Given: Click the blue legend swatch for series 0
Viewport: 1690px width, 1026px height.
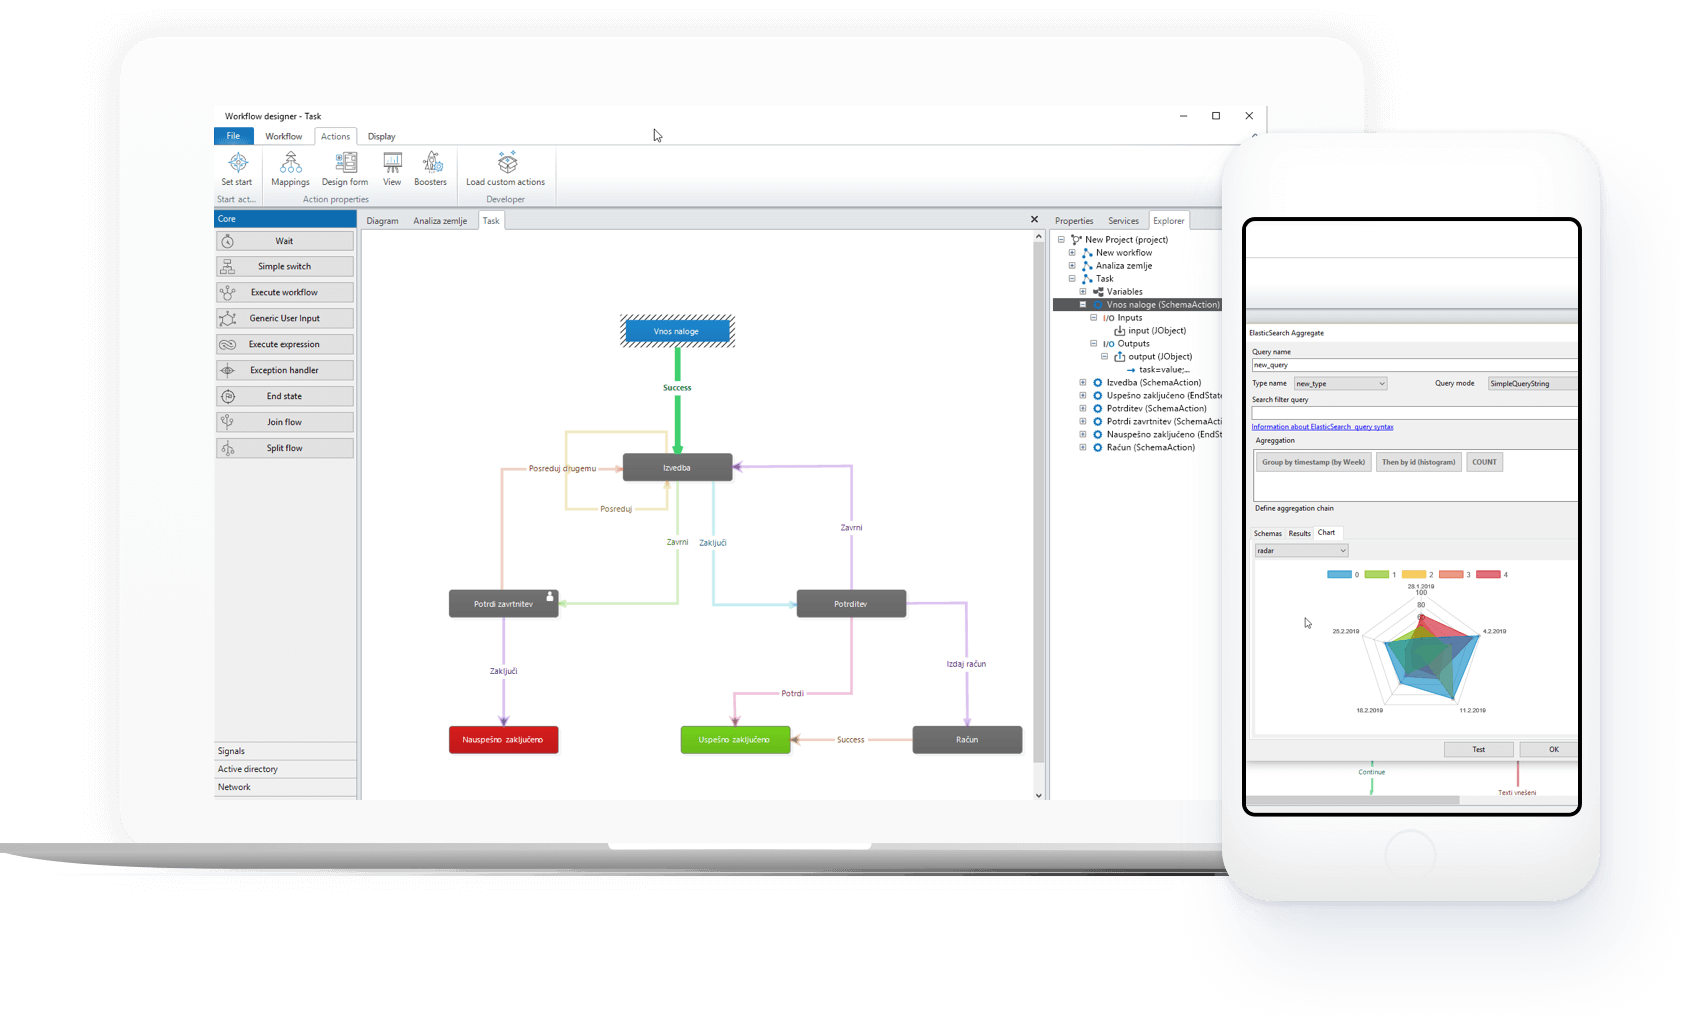Looking at the screenshot, I should pos(1339,575).
